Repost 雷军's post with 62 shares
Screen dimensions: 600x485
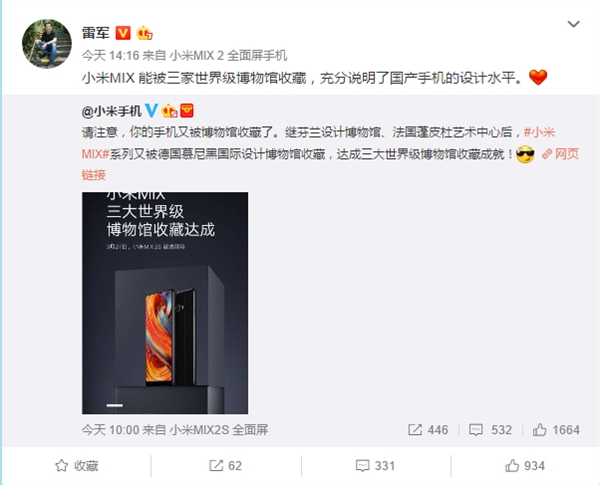click(225, 466)
